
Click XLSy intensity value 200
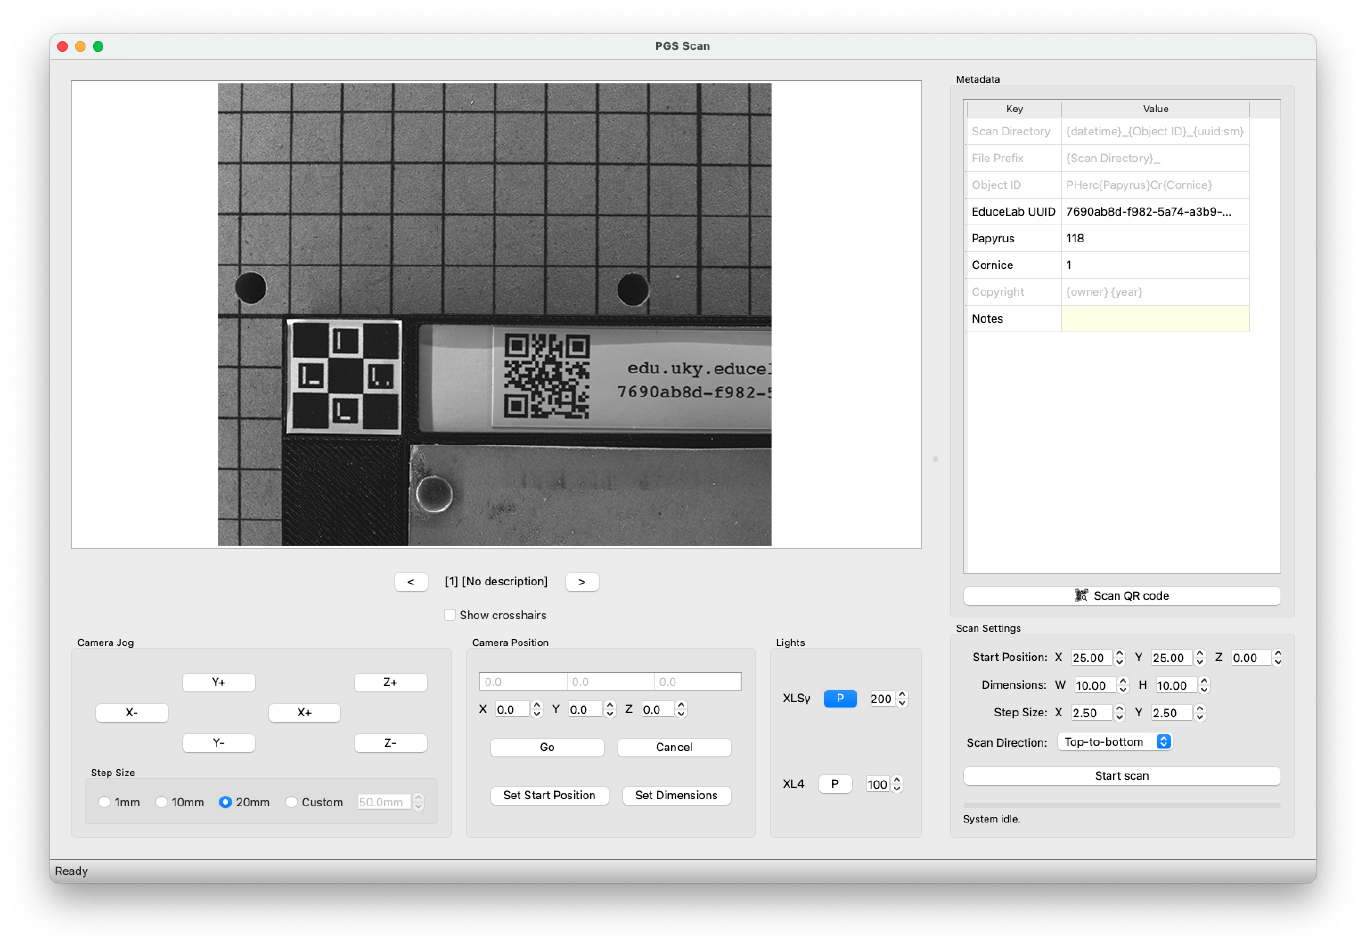pos(881,699)
